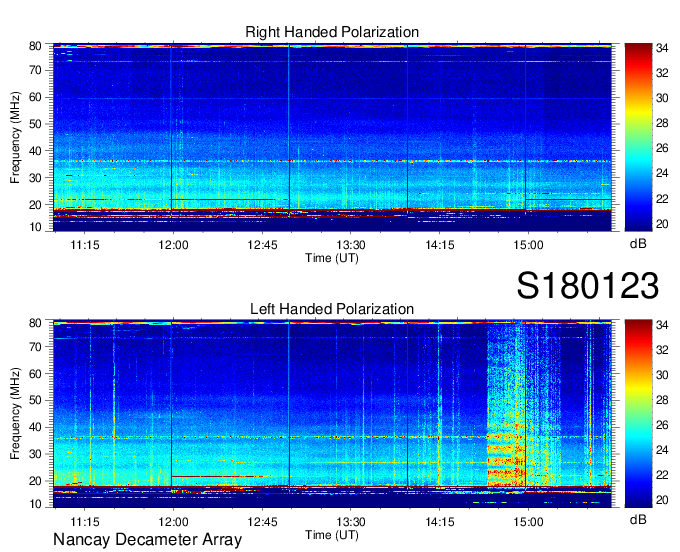Click the 13:30 tick on Right Handed time axis
This screenshot has height=552, width=680.
click(x=351, y=245)
